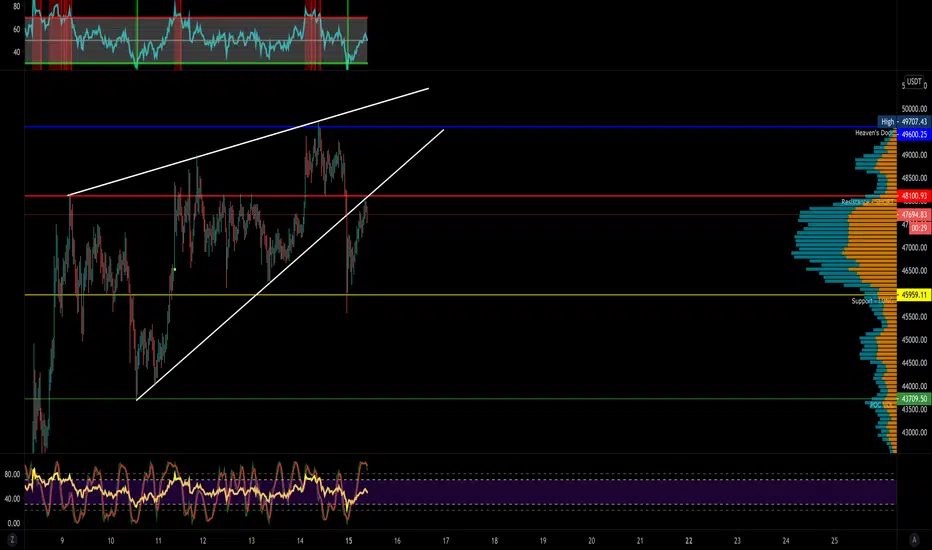The image size is (932, 550).
Task: Select the blue 49600.25 price label
Action: tap(914, 134)
